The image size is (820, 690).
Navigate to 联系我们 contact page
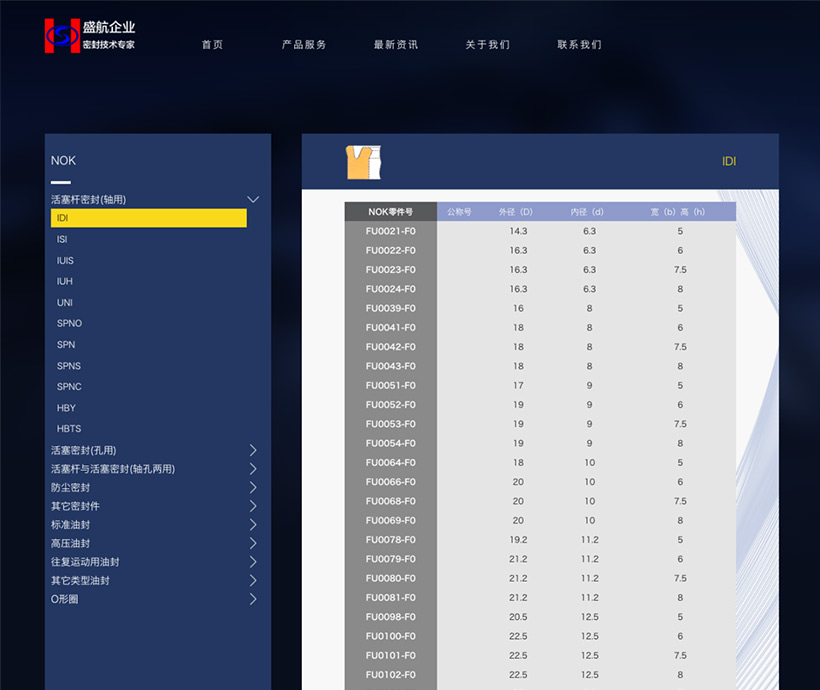(579, 45)
